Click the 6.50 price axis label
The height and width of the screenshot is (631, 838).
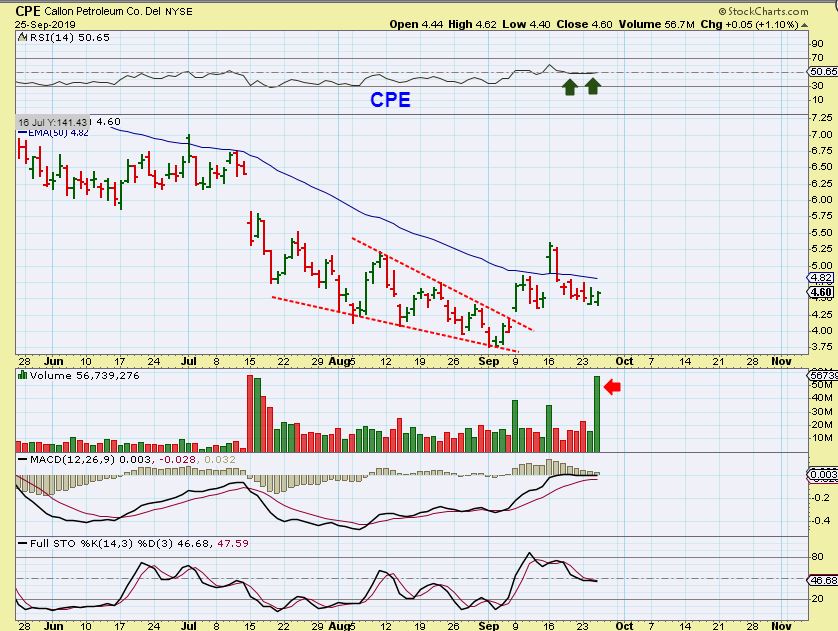[x=821, y=167]
